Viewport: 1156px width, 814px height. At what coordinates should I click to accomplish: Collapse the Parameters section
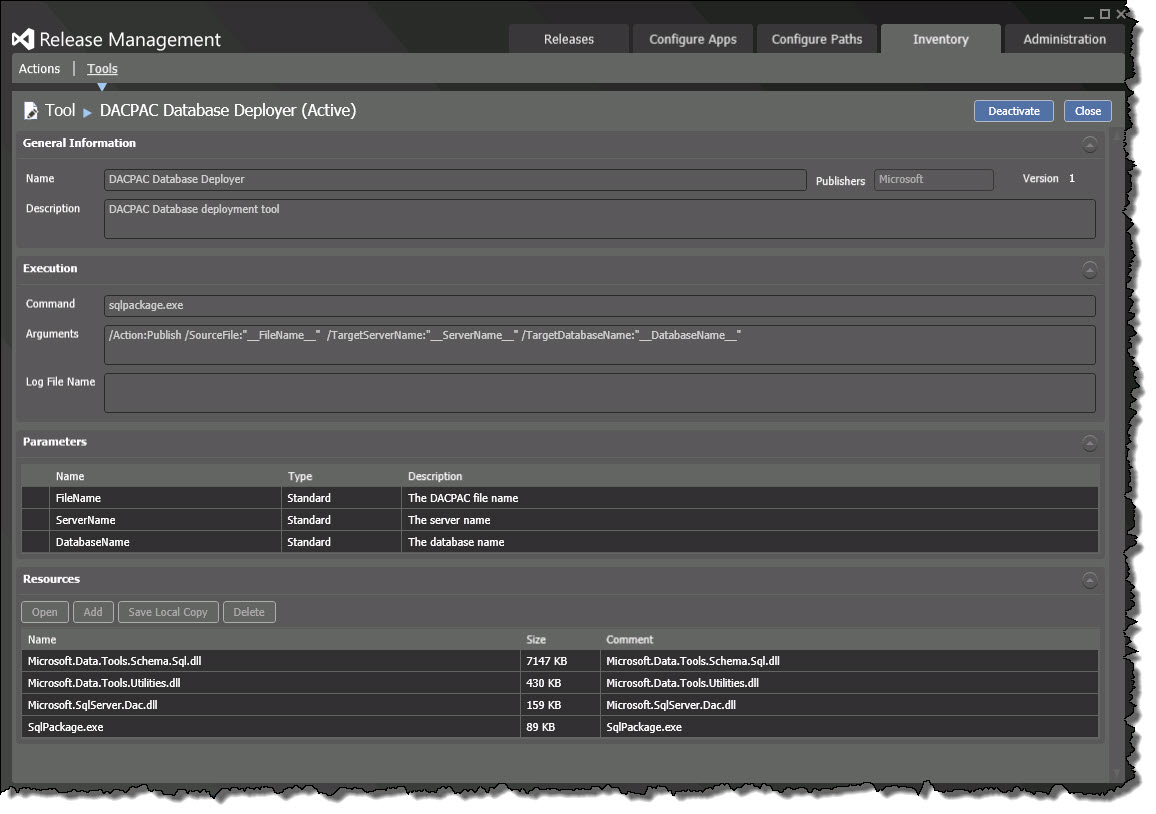[x=1089, y=443]
